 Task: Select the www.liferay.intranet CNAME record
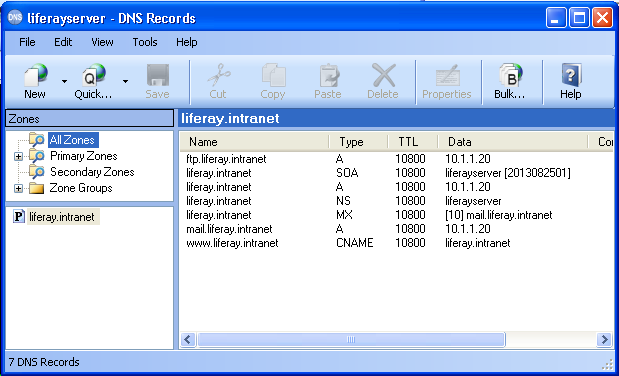tap(397, 243)
